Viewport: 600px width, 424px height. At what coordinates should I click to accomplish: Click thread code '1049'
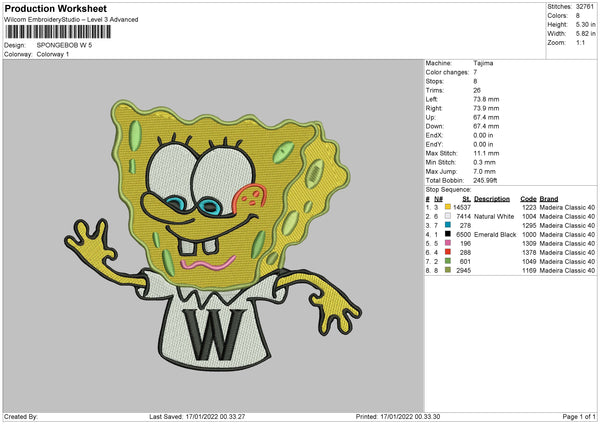coord(529,261)
